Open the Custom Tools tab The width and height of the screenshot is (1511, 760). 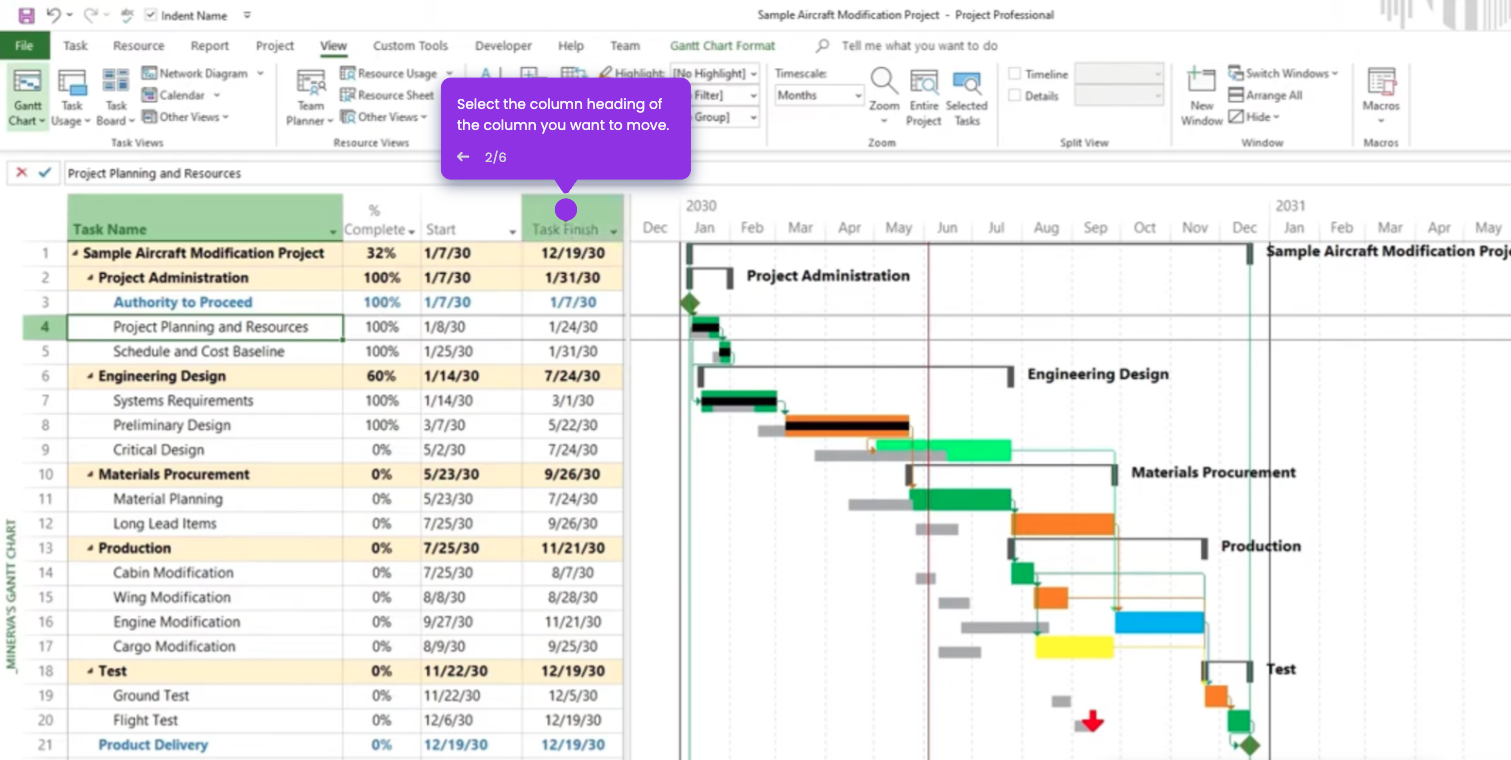tap(410, 46)
